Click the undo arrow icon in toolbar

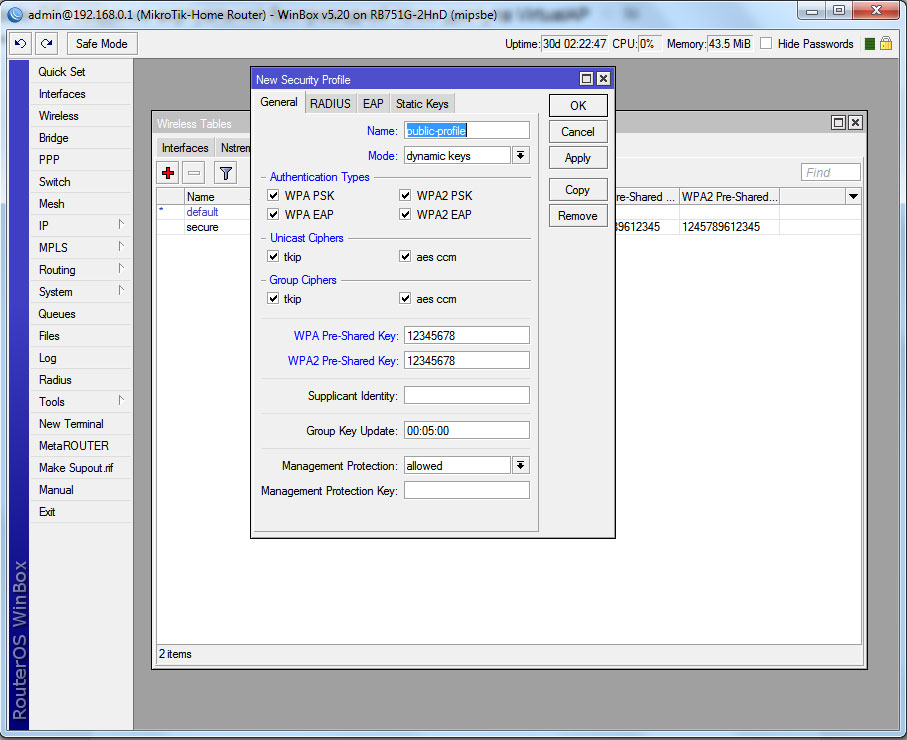coord(20,44)
